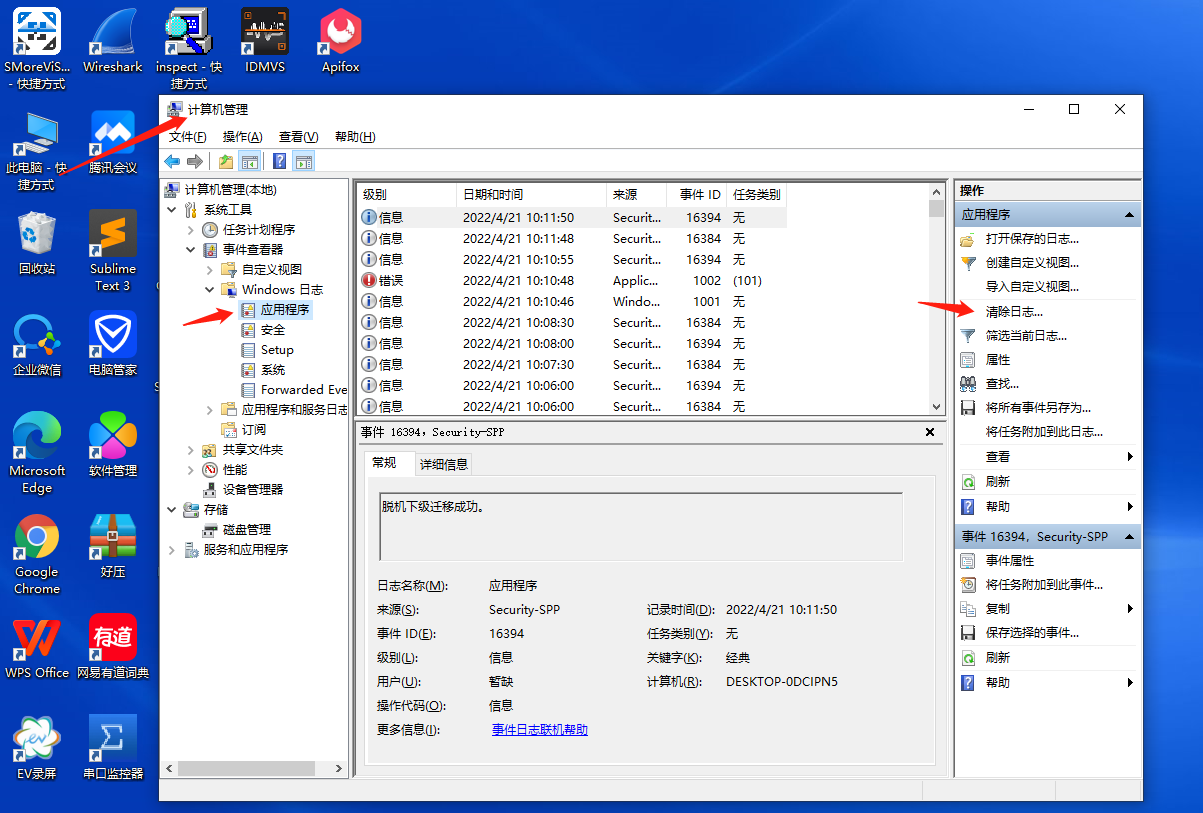The image size is (1203, 813).
Task: Open the 帮助 question mark toolbar icon
Action: (279, 161)
